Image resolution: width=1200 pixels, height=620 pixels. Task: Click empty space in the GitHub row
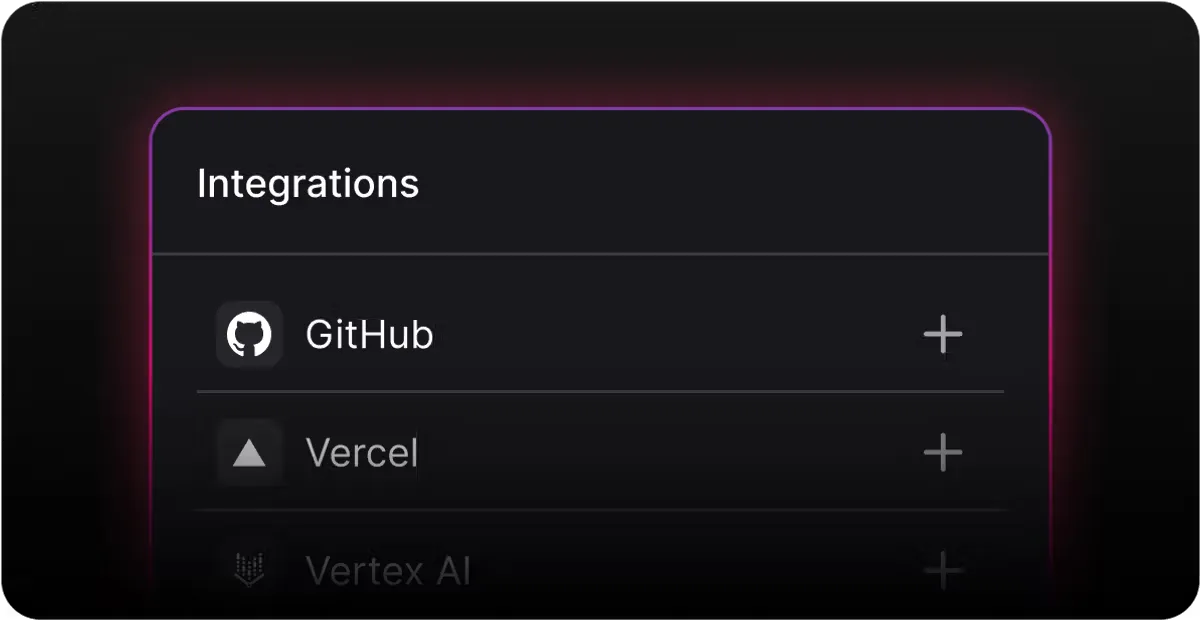click(670, 335)
